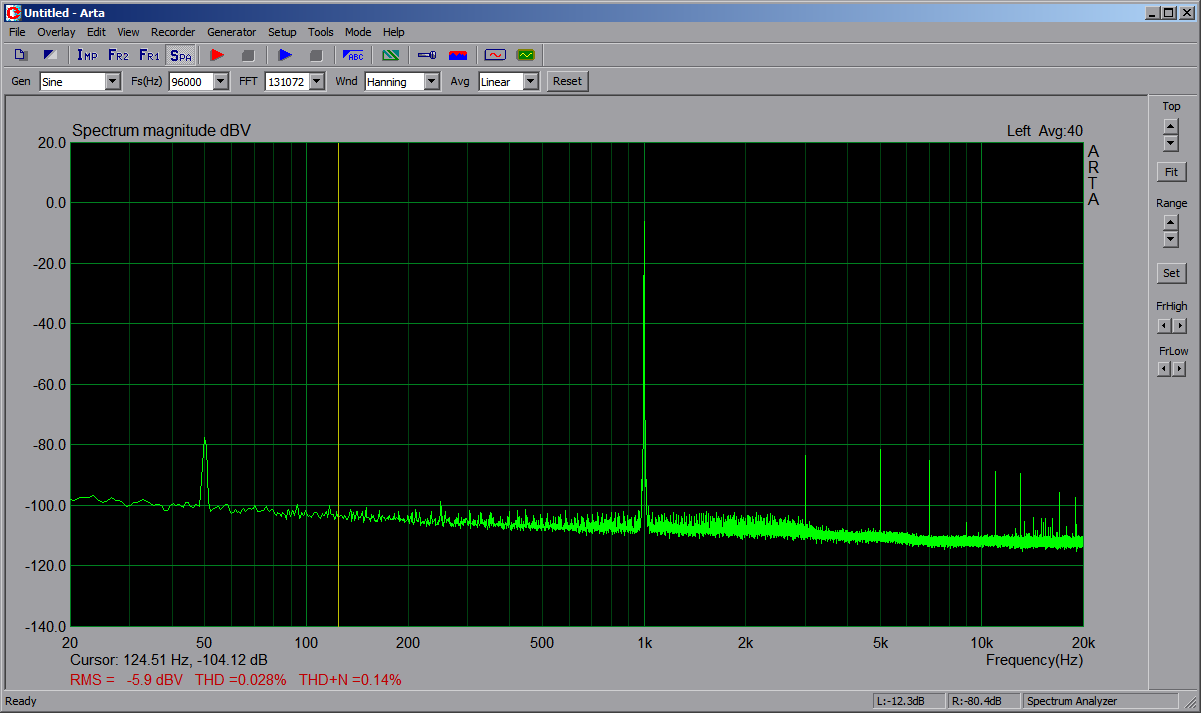Image resolution: width=1201 pixels, height=713 pixels.
Task: Click the green waveform icon
Action: point(525,55)
